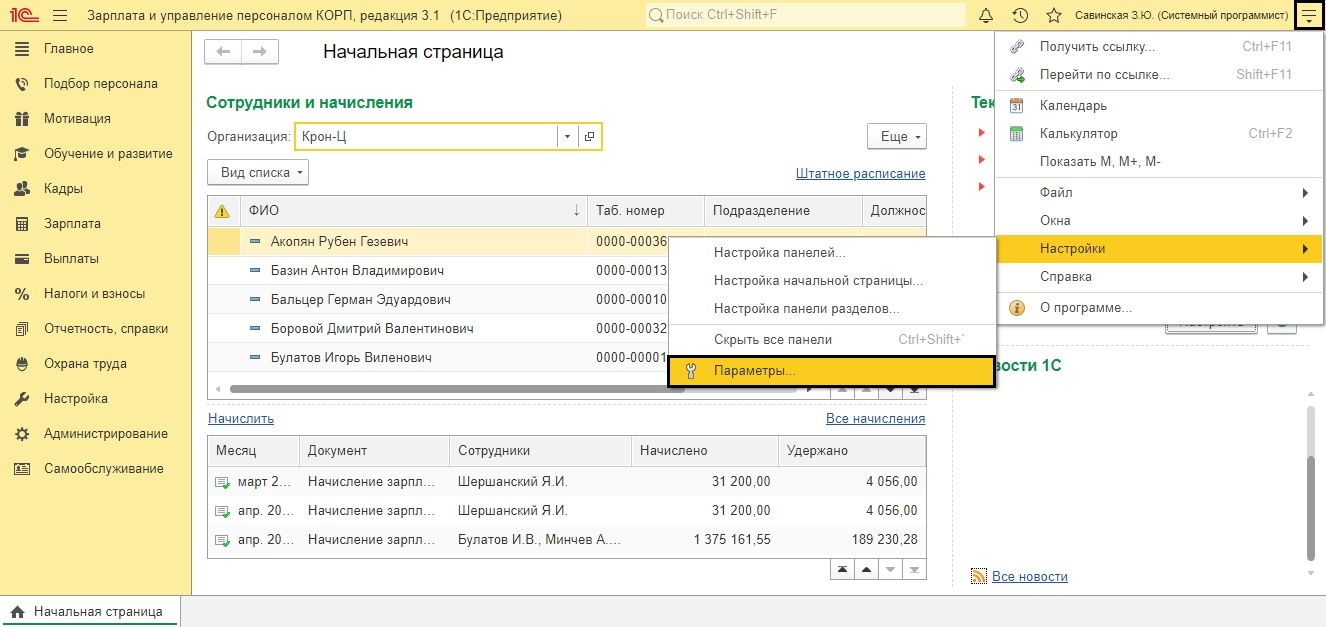Click the hamburger sections menu icon
1326x627 pixels.
(x=59, y=16)
